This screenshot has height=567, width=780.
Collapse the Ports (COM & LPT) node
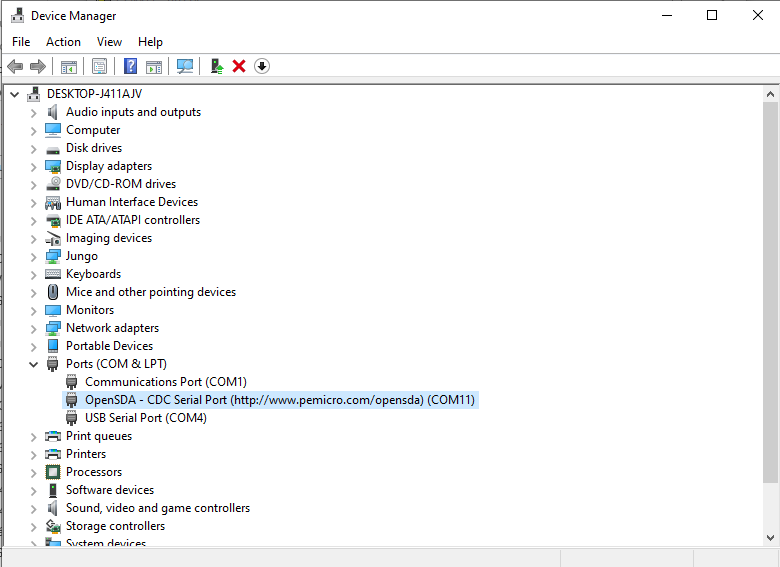(x=33, y=364)
